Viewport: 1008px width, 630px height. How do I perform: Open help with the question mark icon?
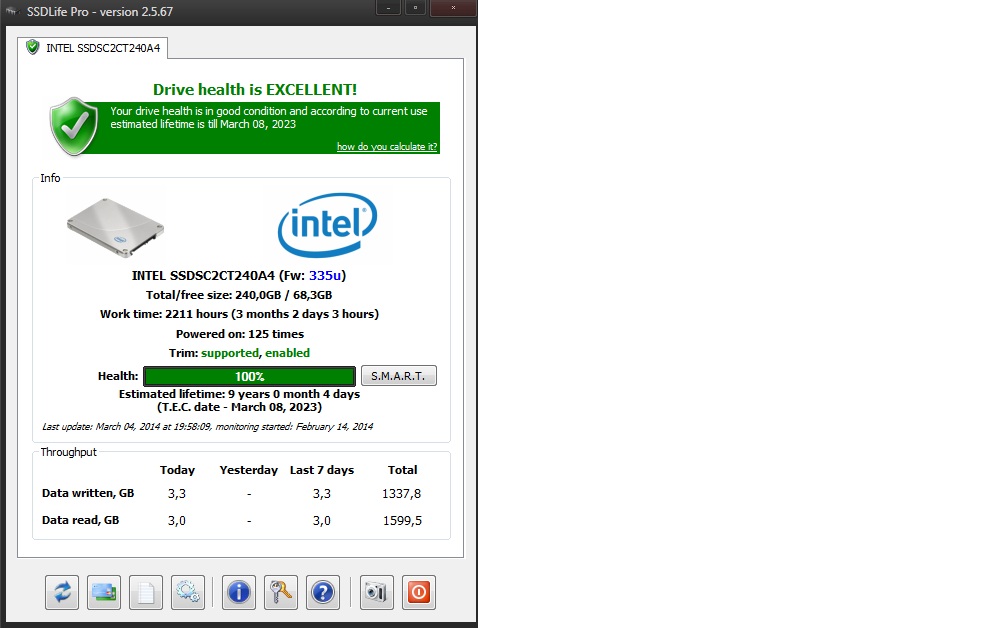point(323,592)
